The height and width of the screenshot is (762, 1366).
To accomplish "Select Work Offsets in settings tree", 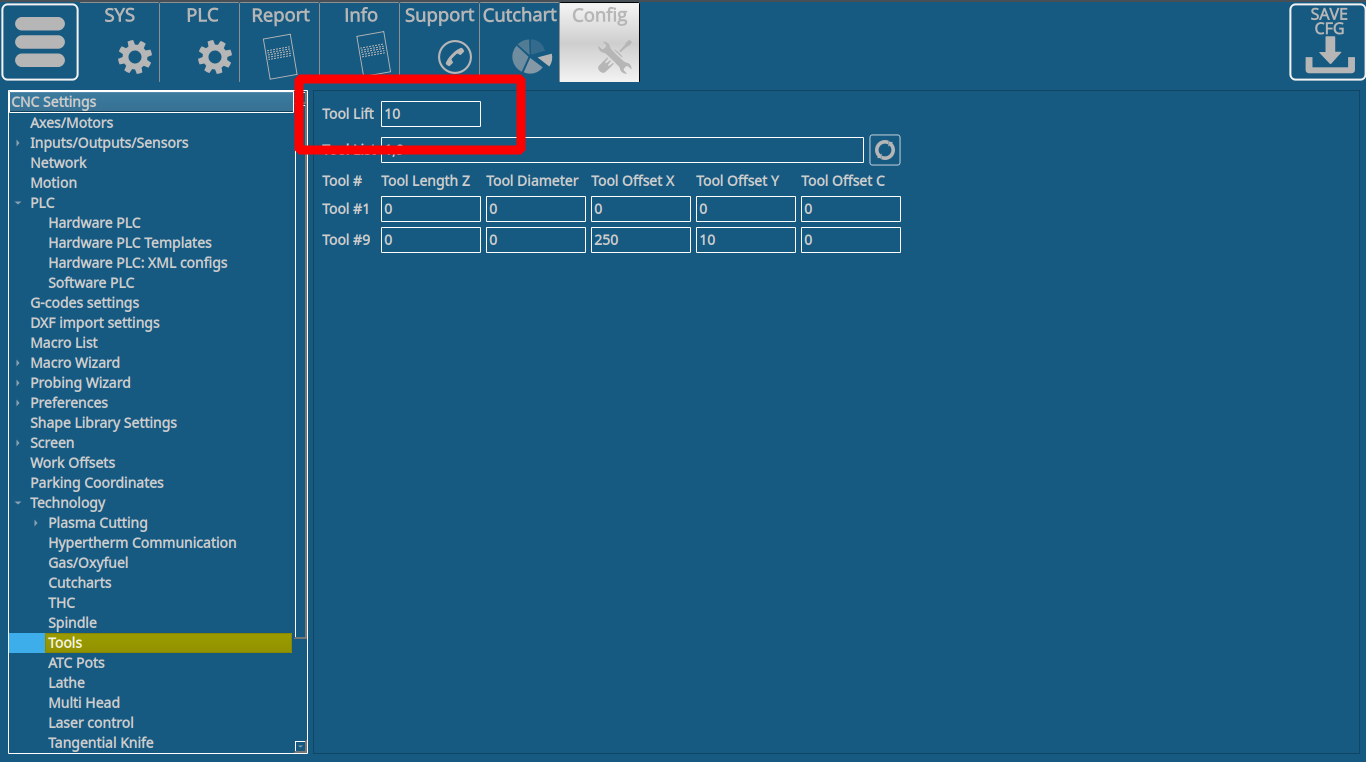I will (x=72, y=463).
